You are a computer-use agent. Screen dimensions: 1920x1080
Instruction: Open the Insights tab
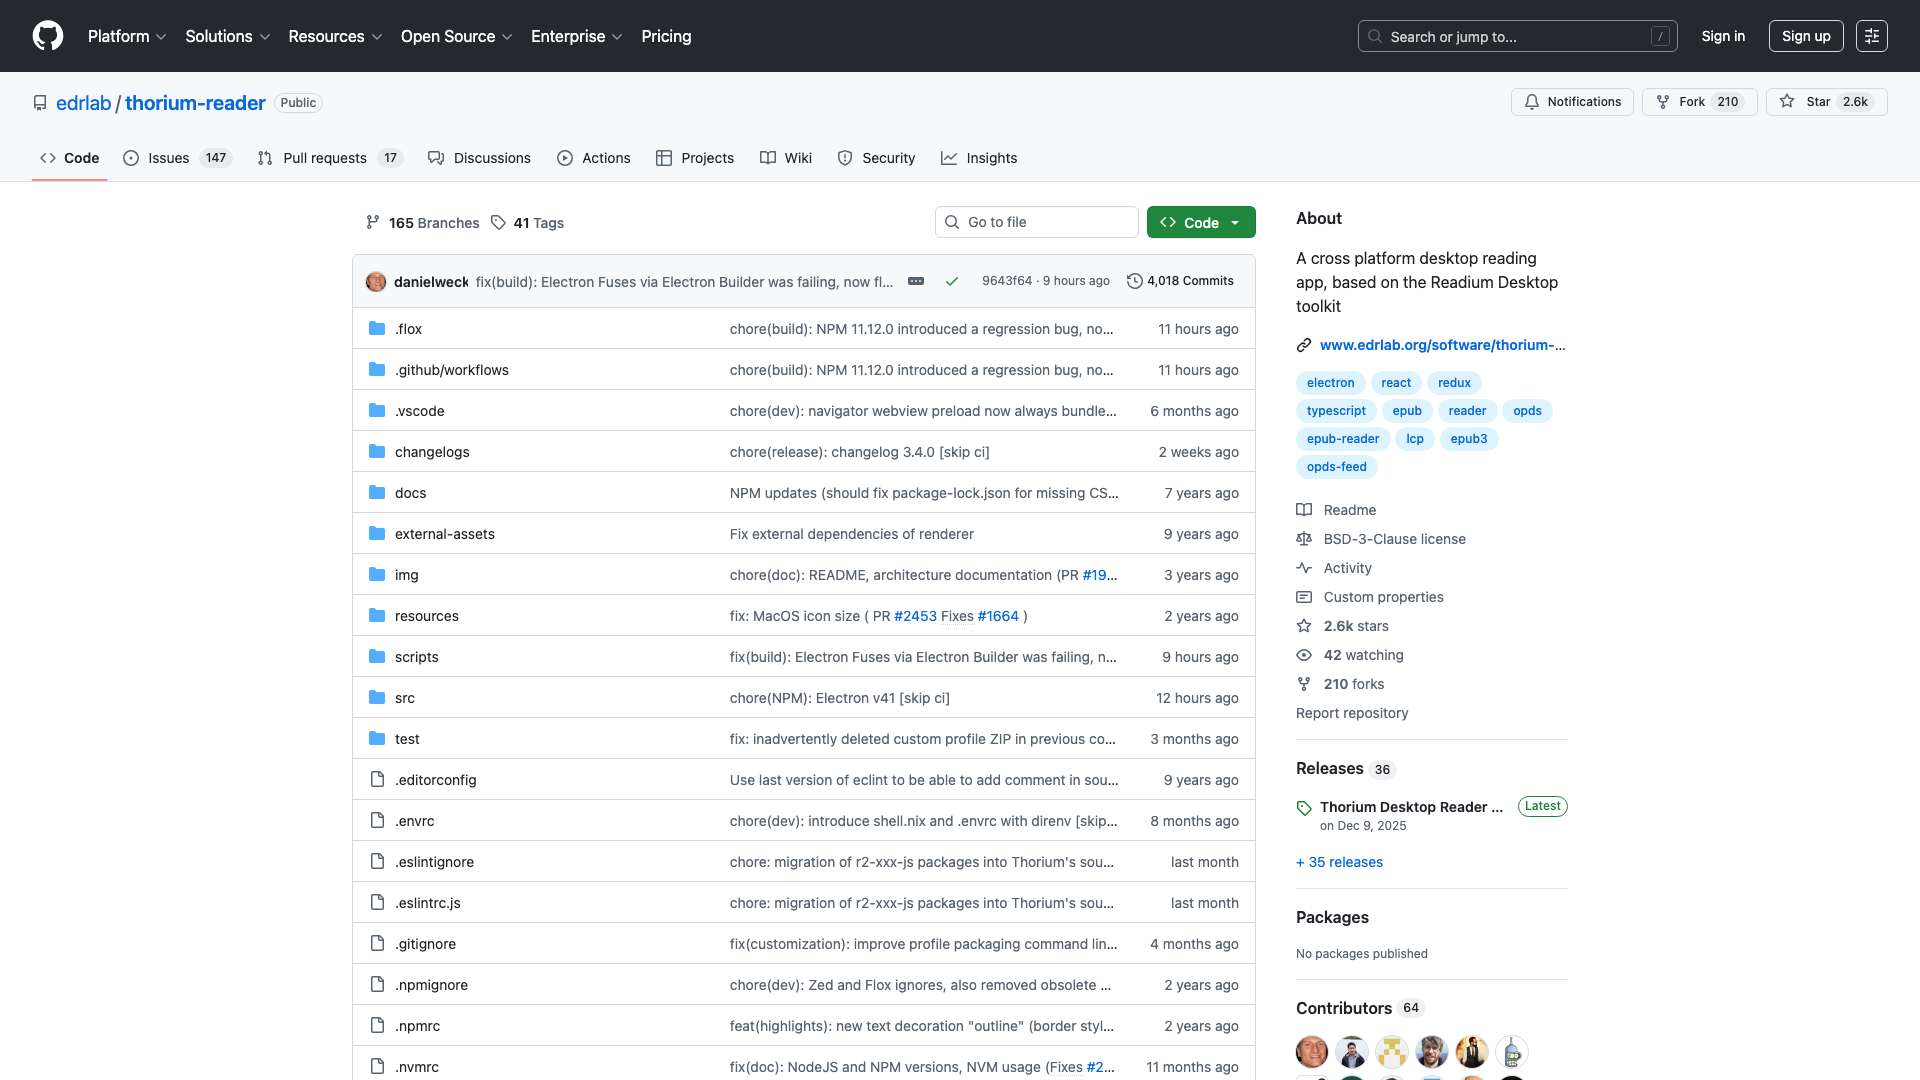click(x=979, y=158)
